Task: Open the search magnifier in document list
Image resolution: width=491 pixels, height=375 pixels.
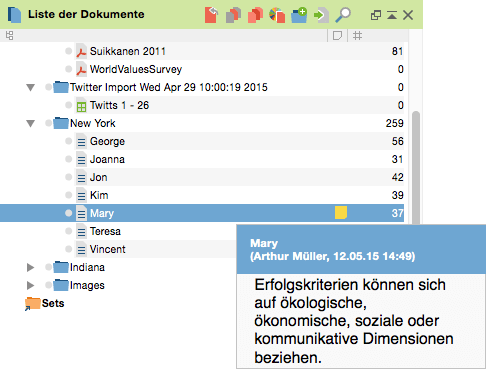Action: (x=343, y=15)
